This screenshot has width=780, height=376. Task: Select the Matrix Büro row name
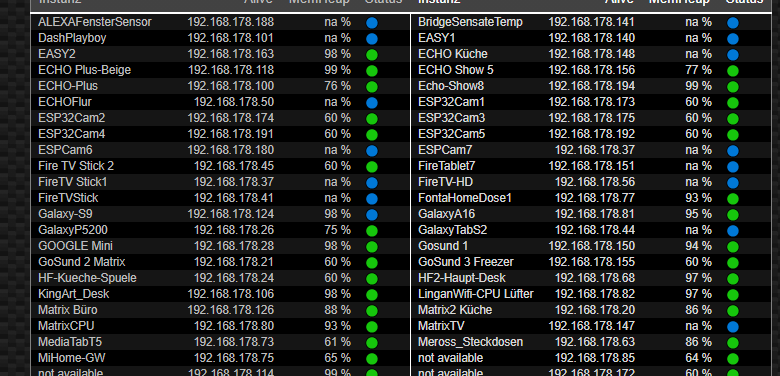click(x=68, y=310)
